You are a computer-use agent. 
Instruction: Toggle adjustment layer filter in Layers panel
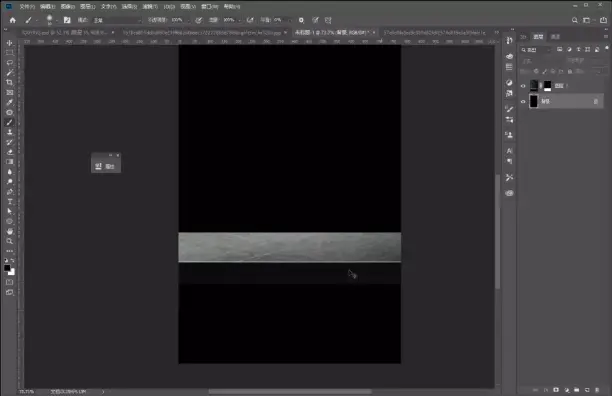tap(569, 50)
